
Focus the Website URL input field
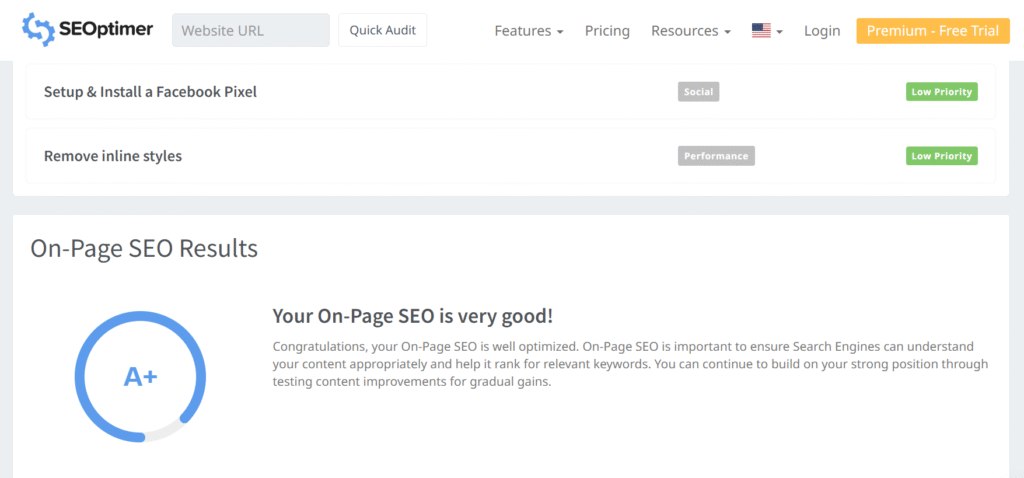pos(251,30)
